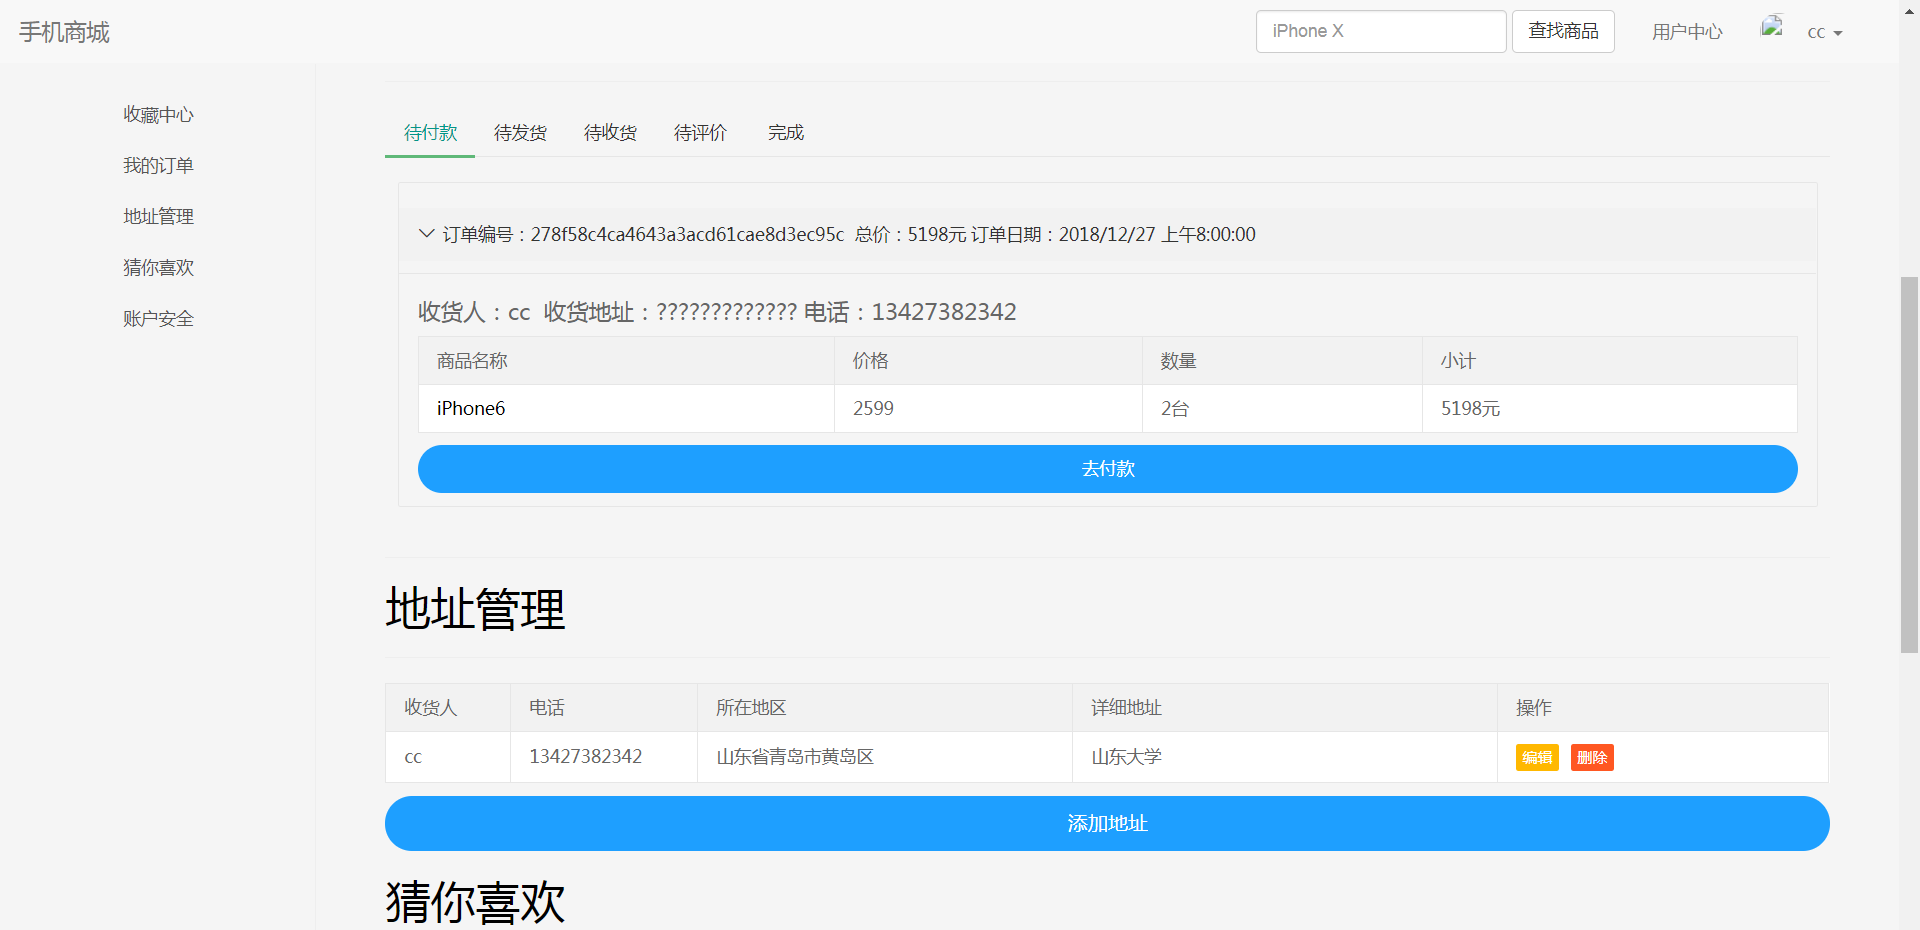
Task: Open 收藏中心 from the sidebar
Action: [157, 114]
